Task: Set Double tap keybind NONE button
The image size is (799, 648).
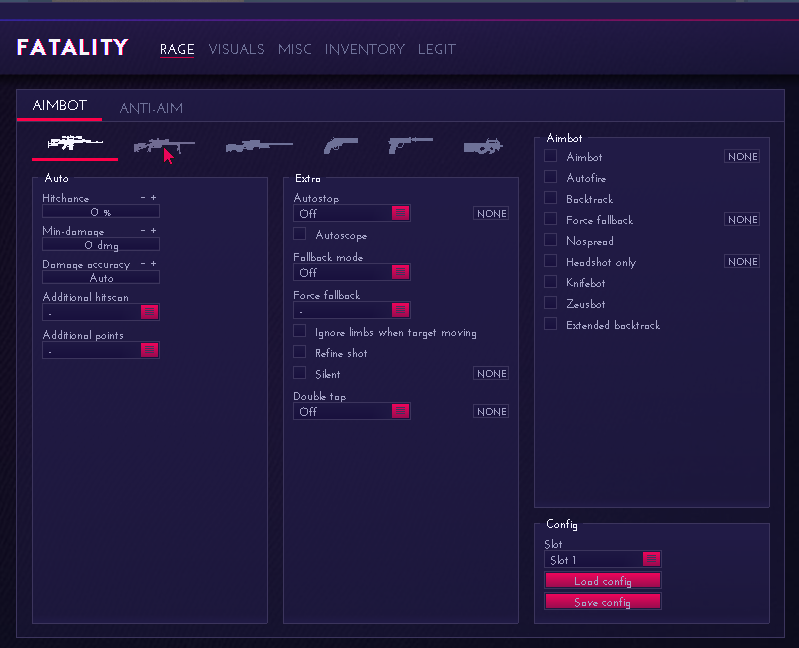Action: 491,411
